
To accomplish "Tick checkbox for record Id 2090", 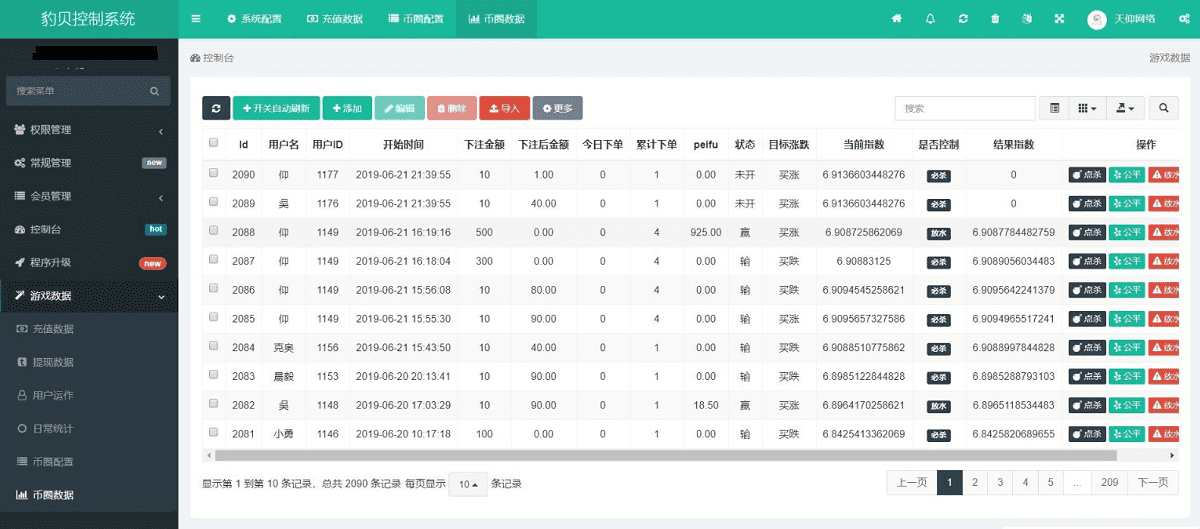I will [213, 174].
